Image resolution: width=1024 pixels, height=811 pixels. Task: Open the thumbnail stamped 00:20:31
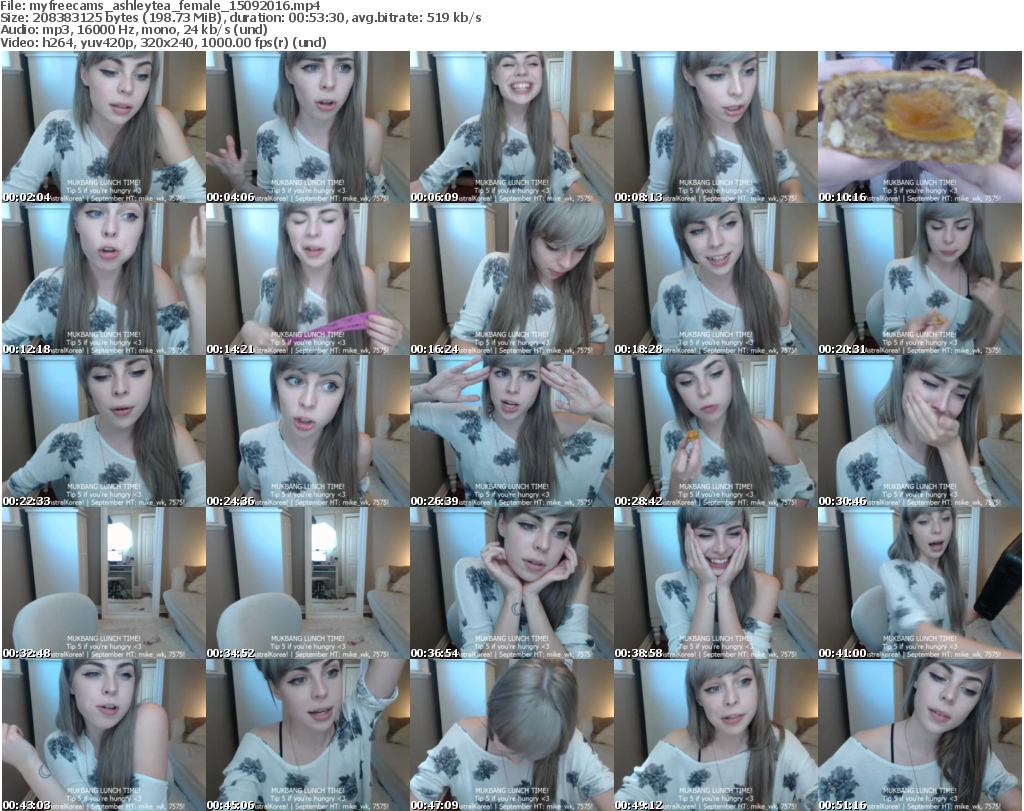pyautogui.click(x=920, y=279)
